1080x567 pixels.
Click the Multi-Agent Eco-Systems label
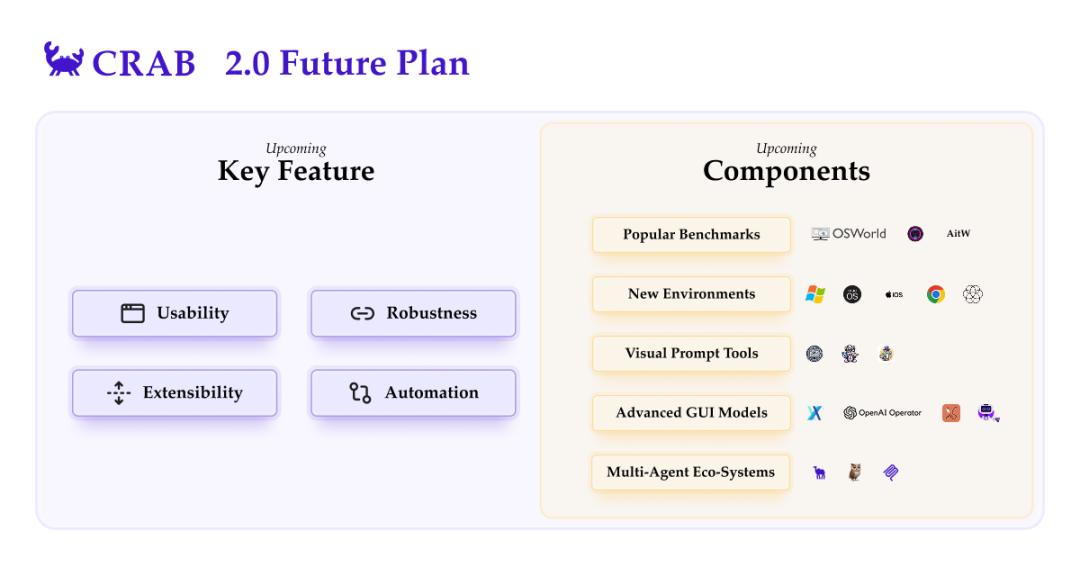[x=691, y=472]
